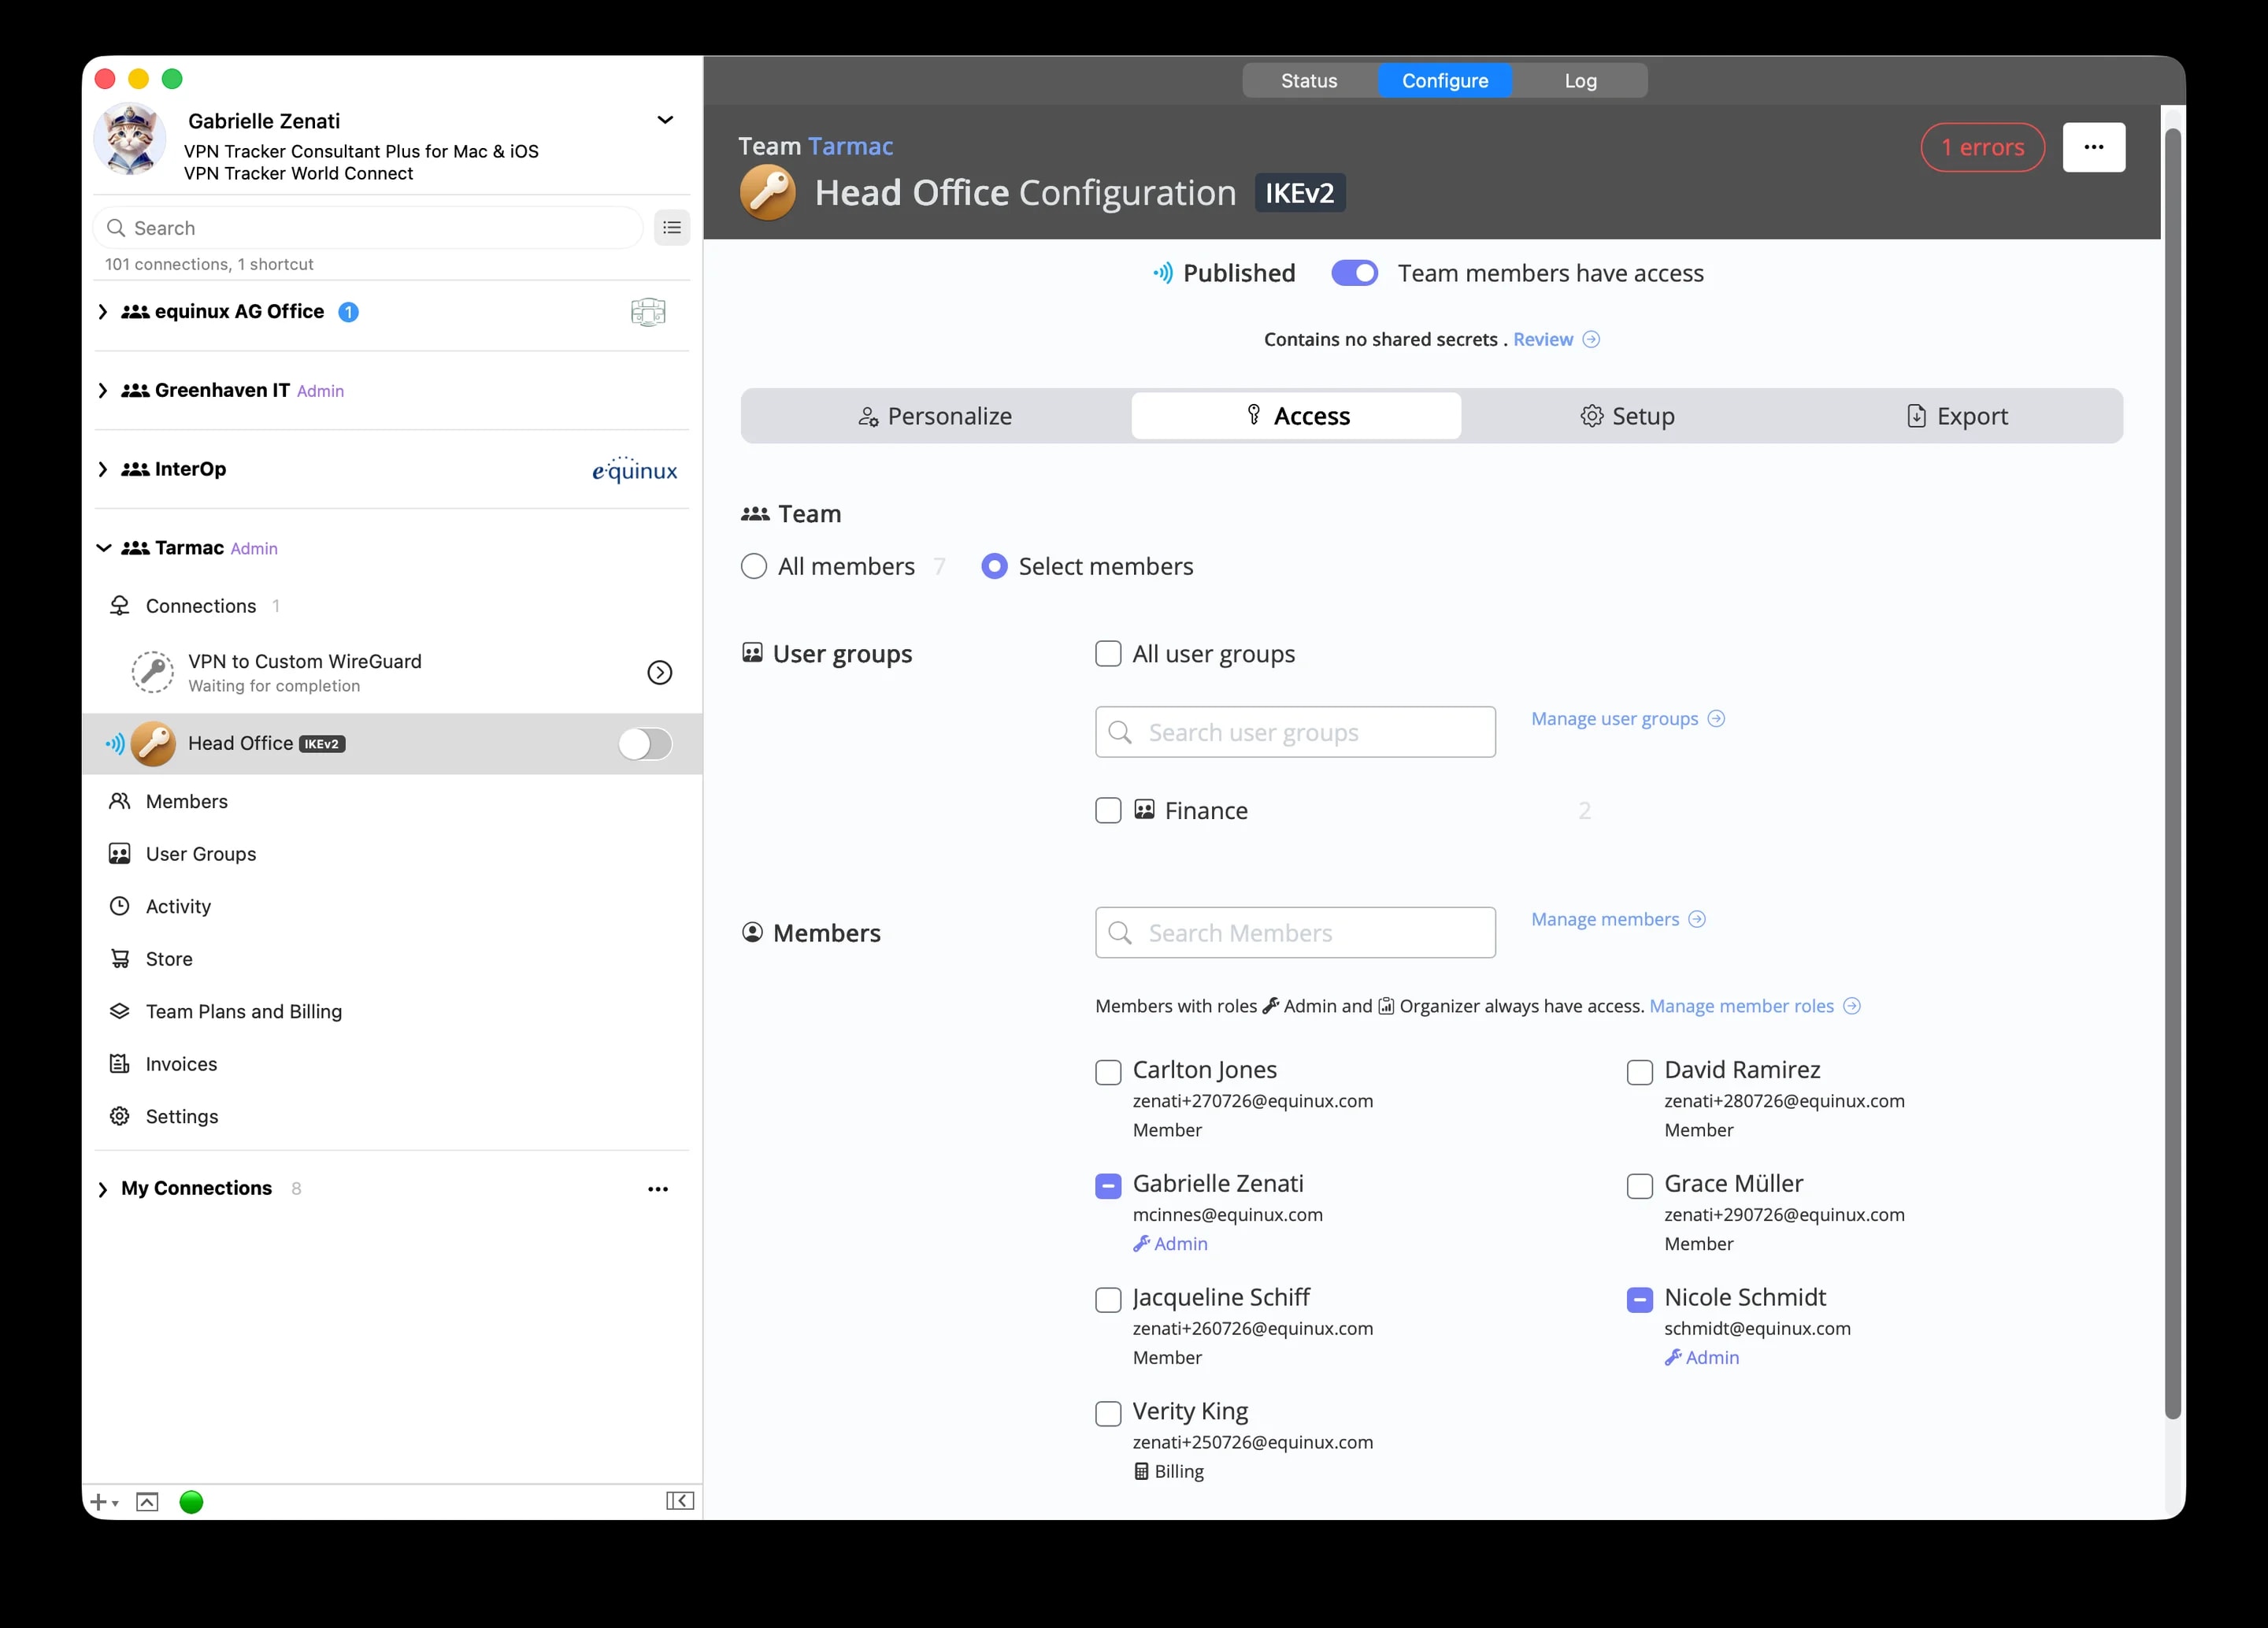Image resolution: width=2268 pixels, height=1628 pixels.
Task: Click the three dots more button in header
Action: click(2093, 147)
